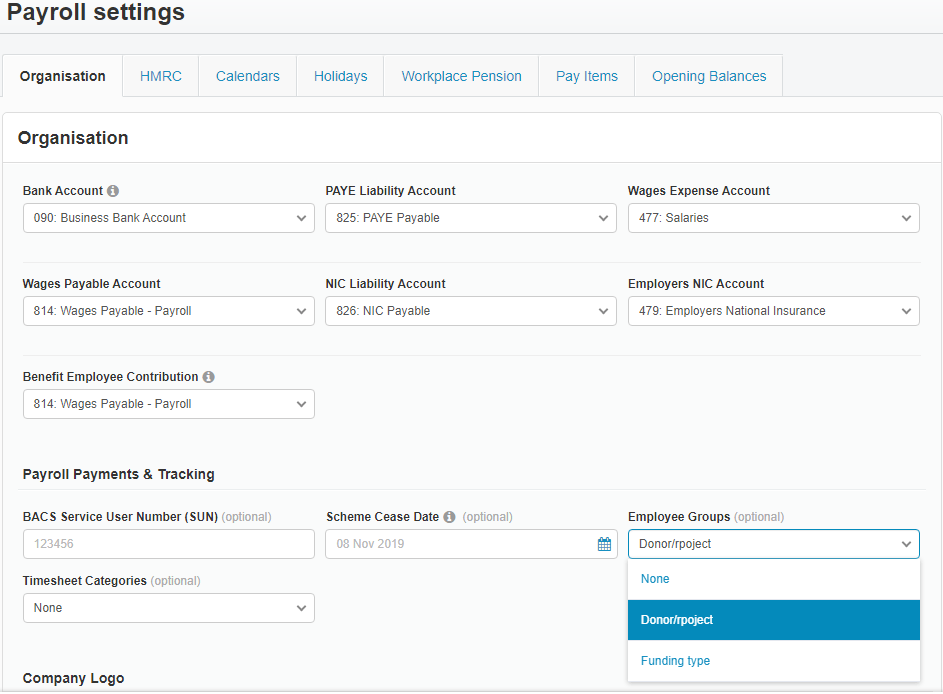Expand the Wages Payable Account dropdown

pos(168,311)
